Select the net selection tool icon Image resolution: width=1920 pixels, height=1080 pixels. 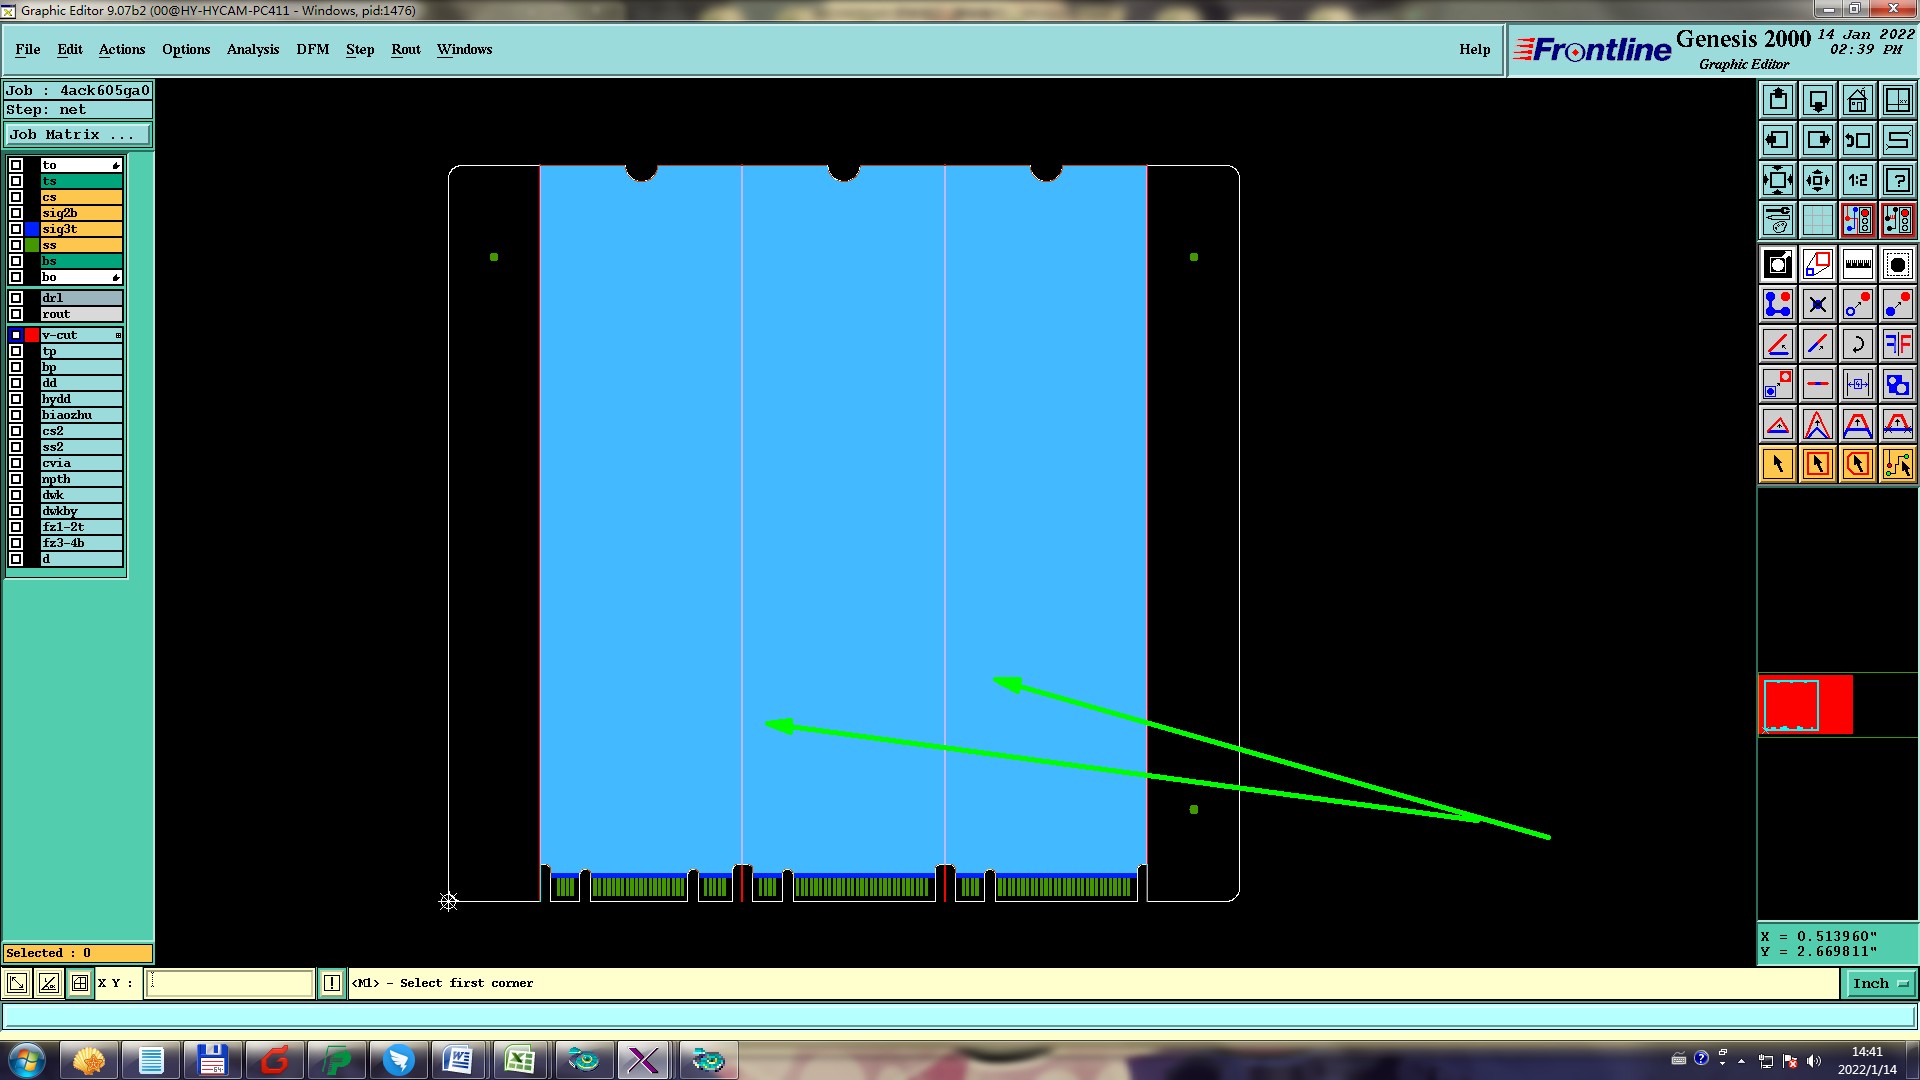(1897, 464)
